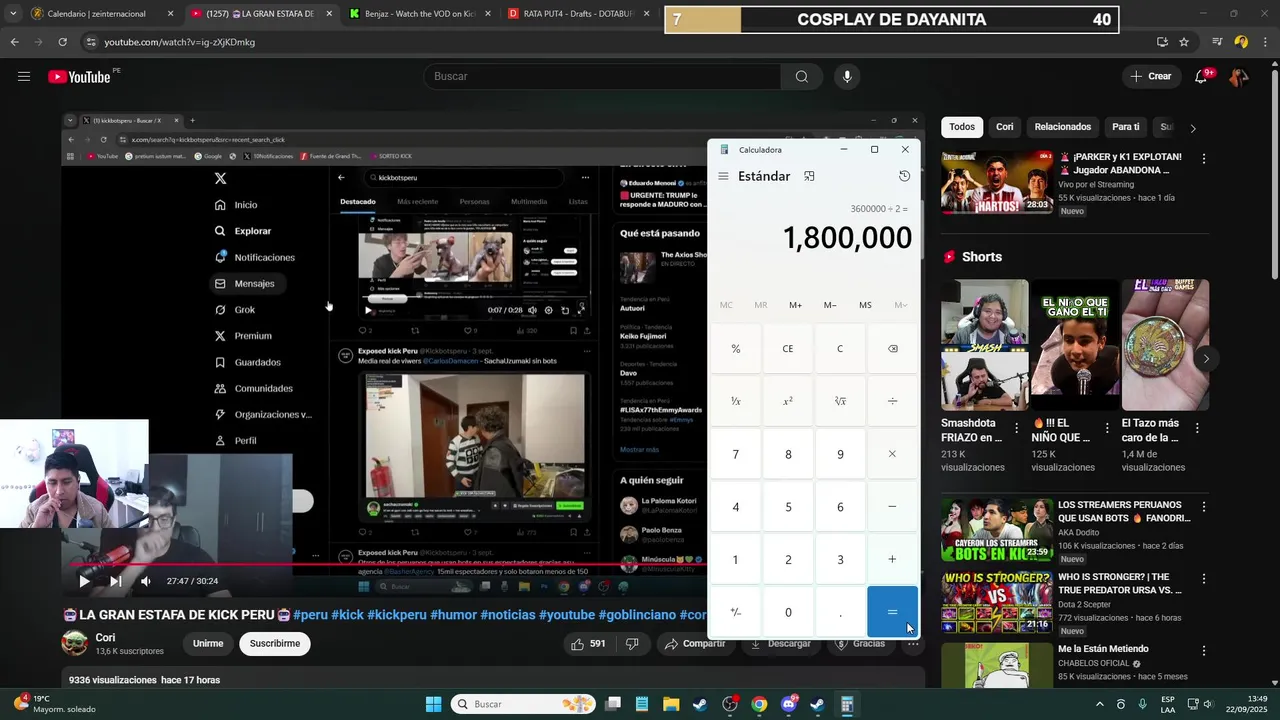Show next Shorts with the right arrow
Image resolution: width=1280 pixels, height=720 pixels.
[1206, 358]
